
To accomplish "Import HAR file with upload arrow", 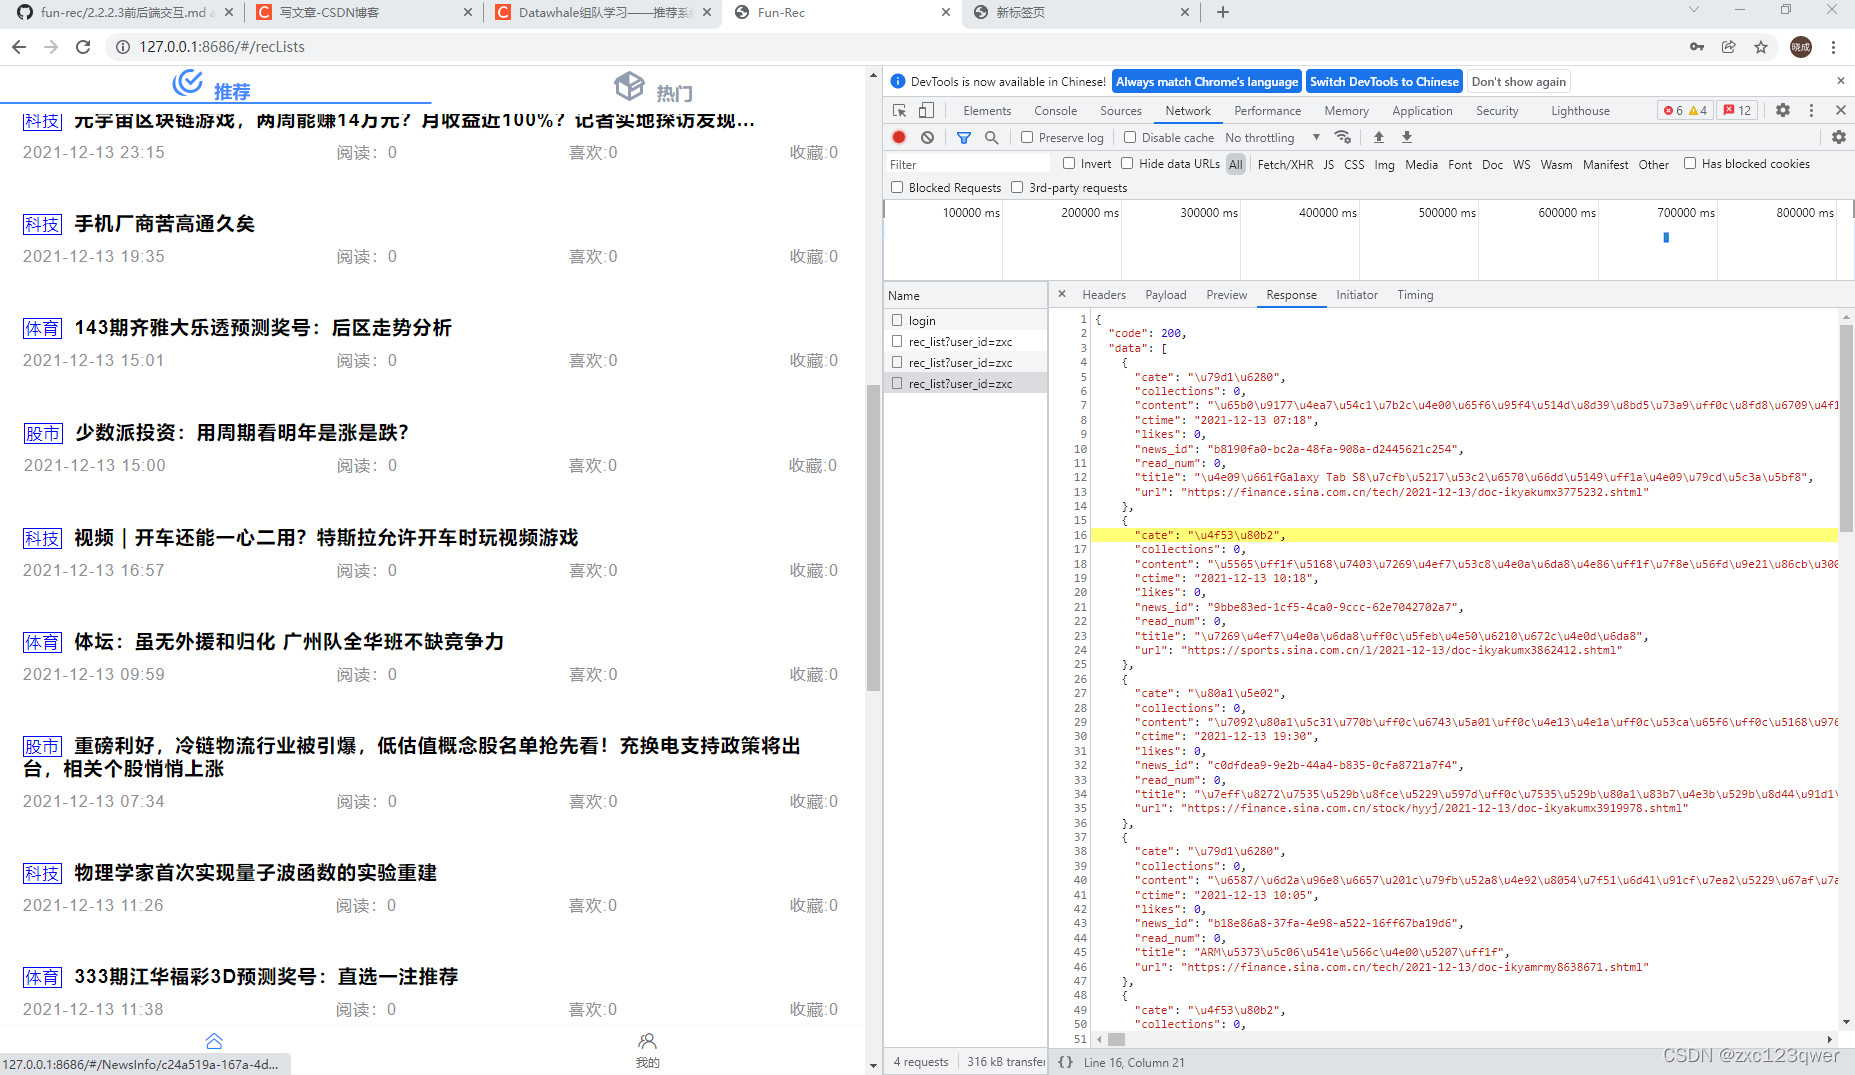I will coord(1379,137).
